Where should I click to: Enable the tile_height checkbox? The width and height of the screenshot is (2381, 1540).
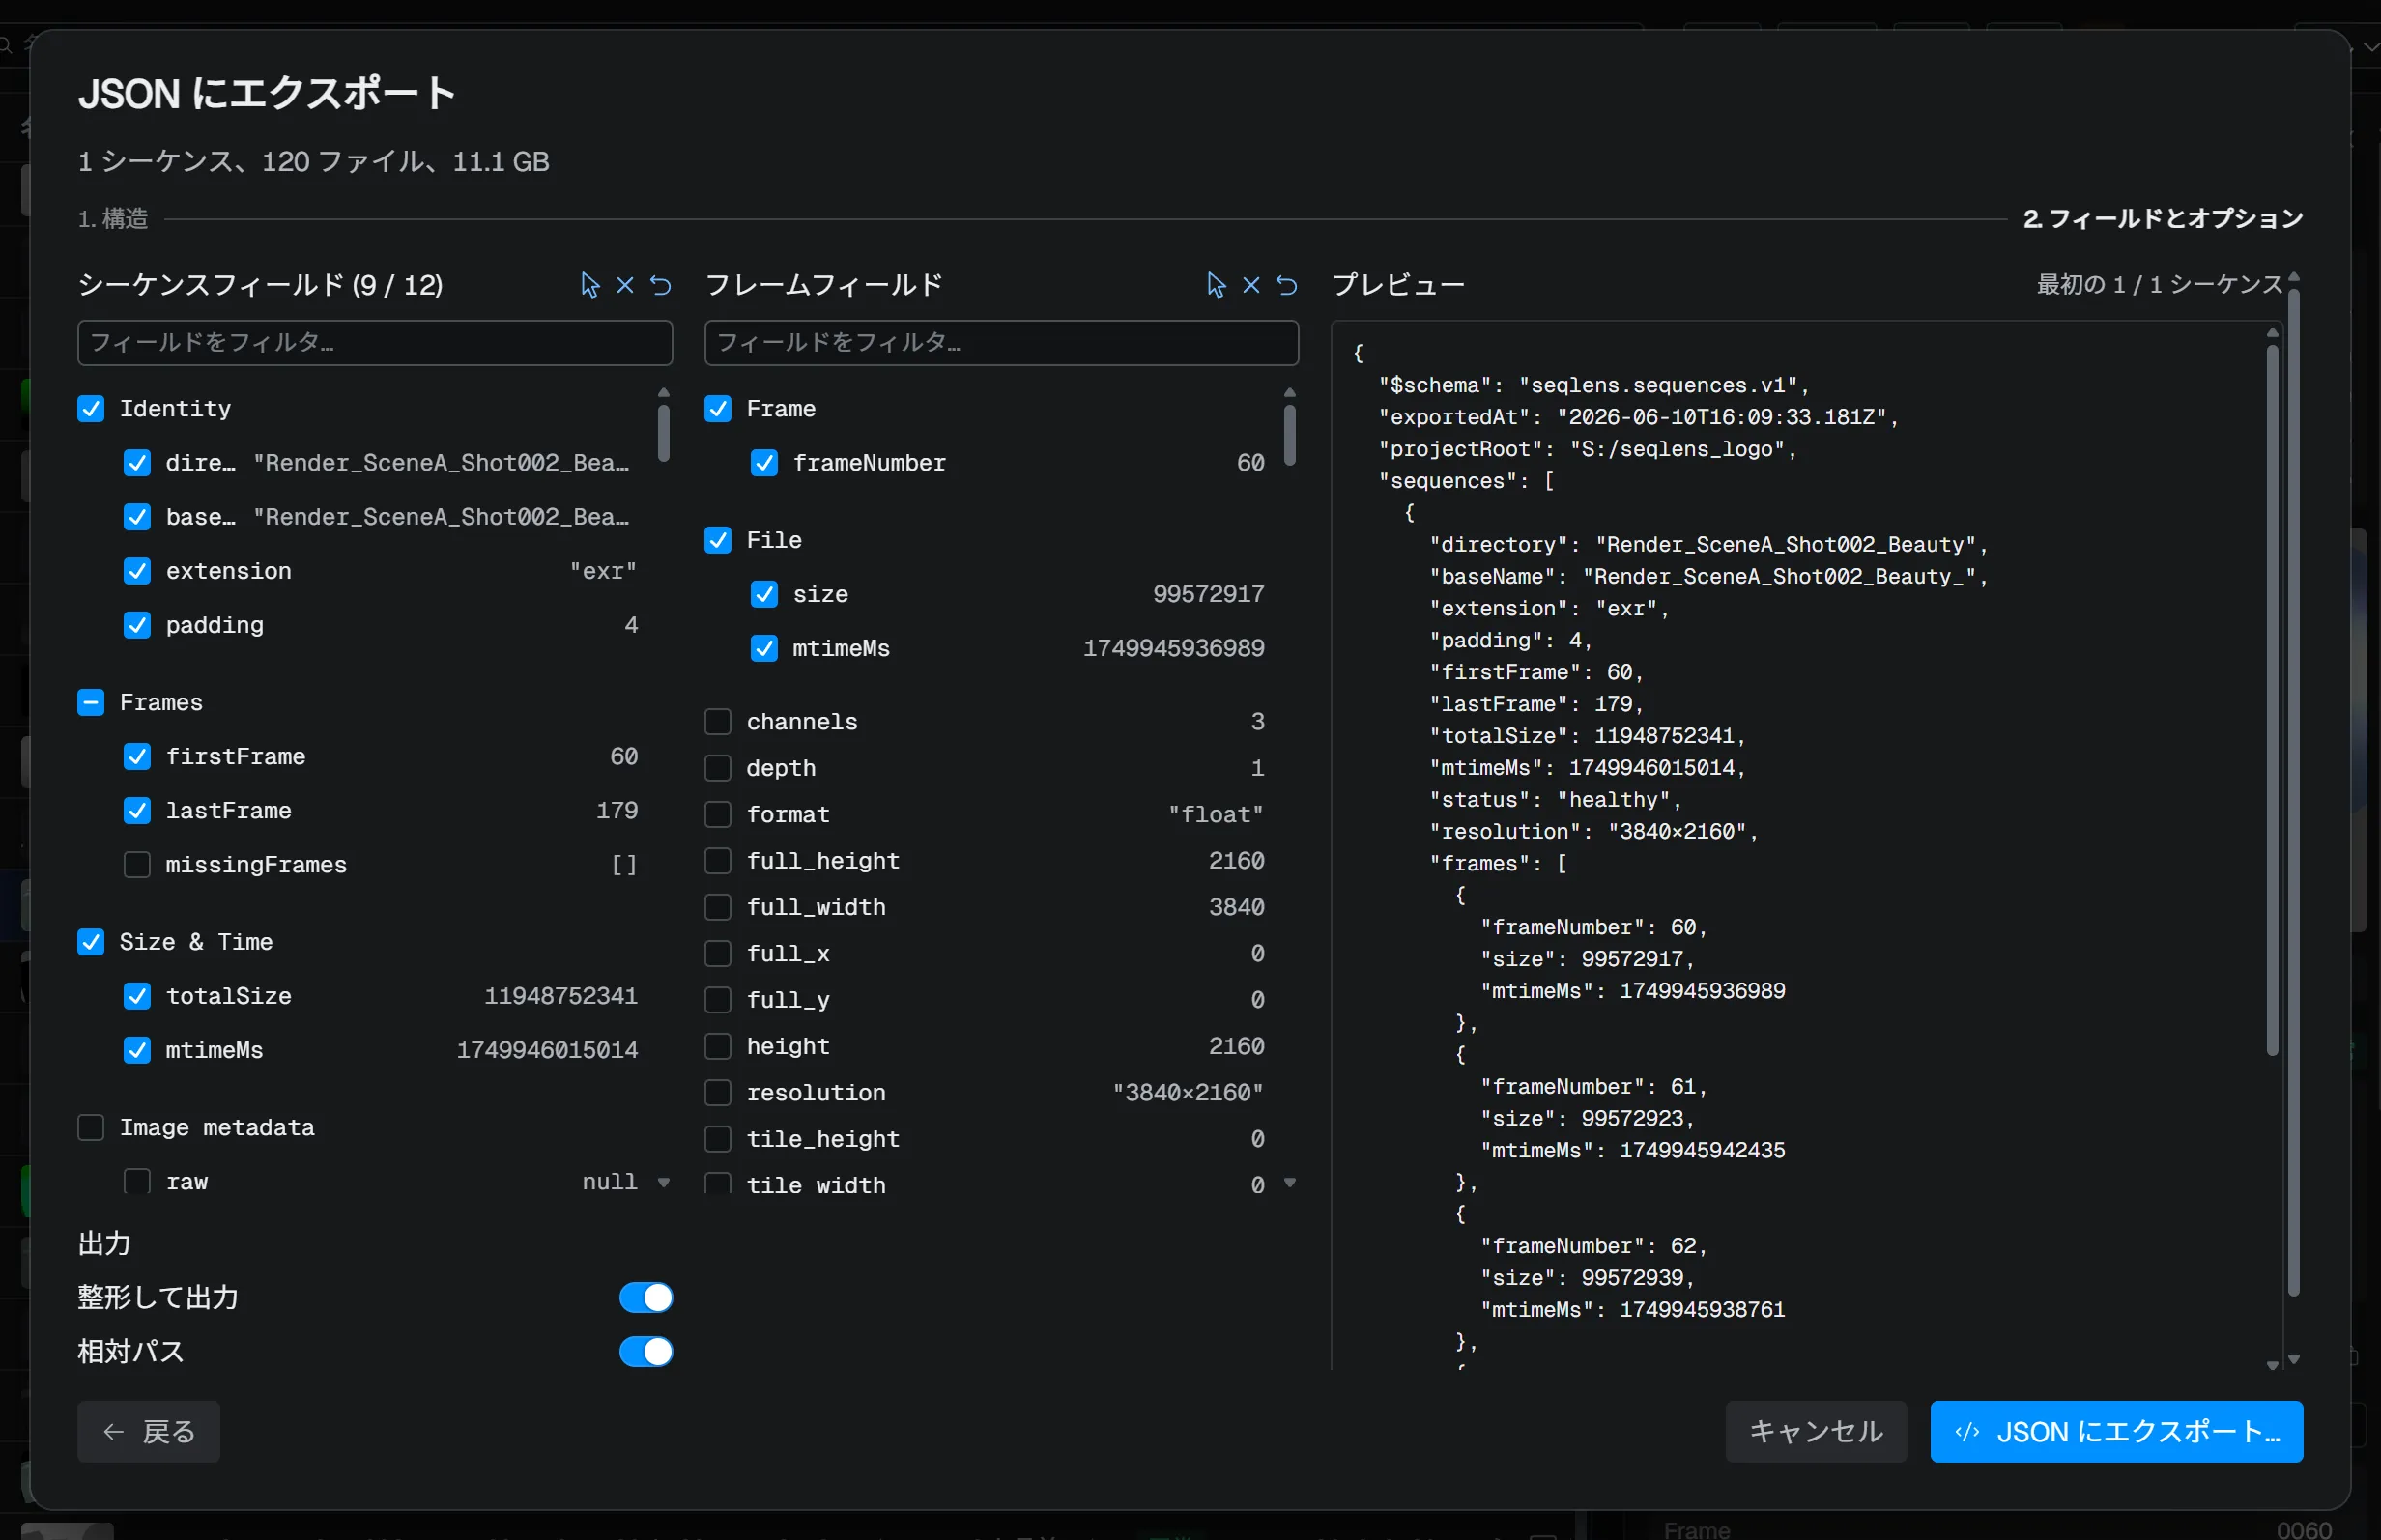718,1139
